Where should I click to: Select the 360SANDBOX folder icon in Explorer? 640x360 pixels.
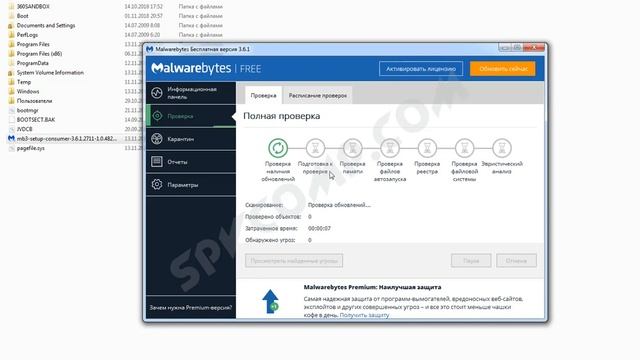pyautogui.click(x=11, y=7)
